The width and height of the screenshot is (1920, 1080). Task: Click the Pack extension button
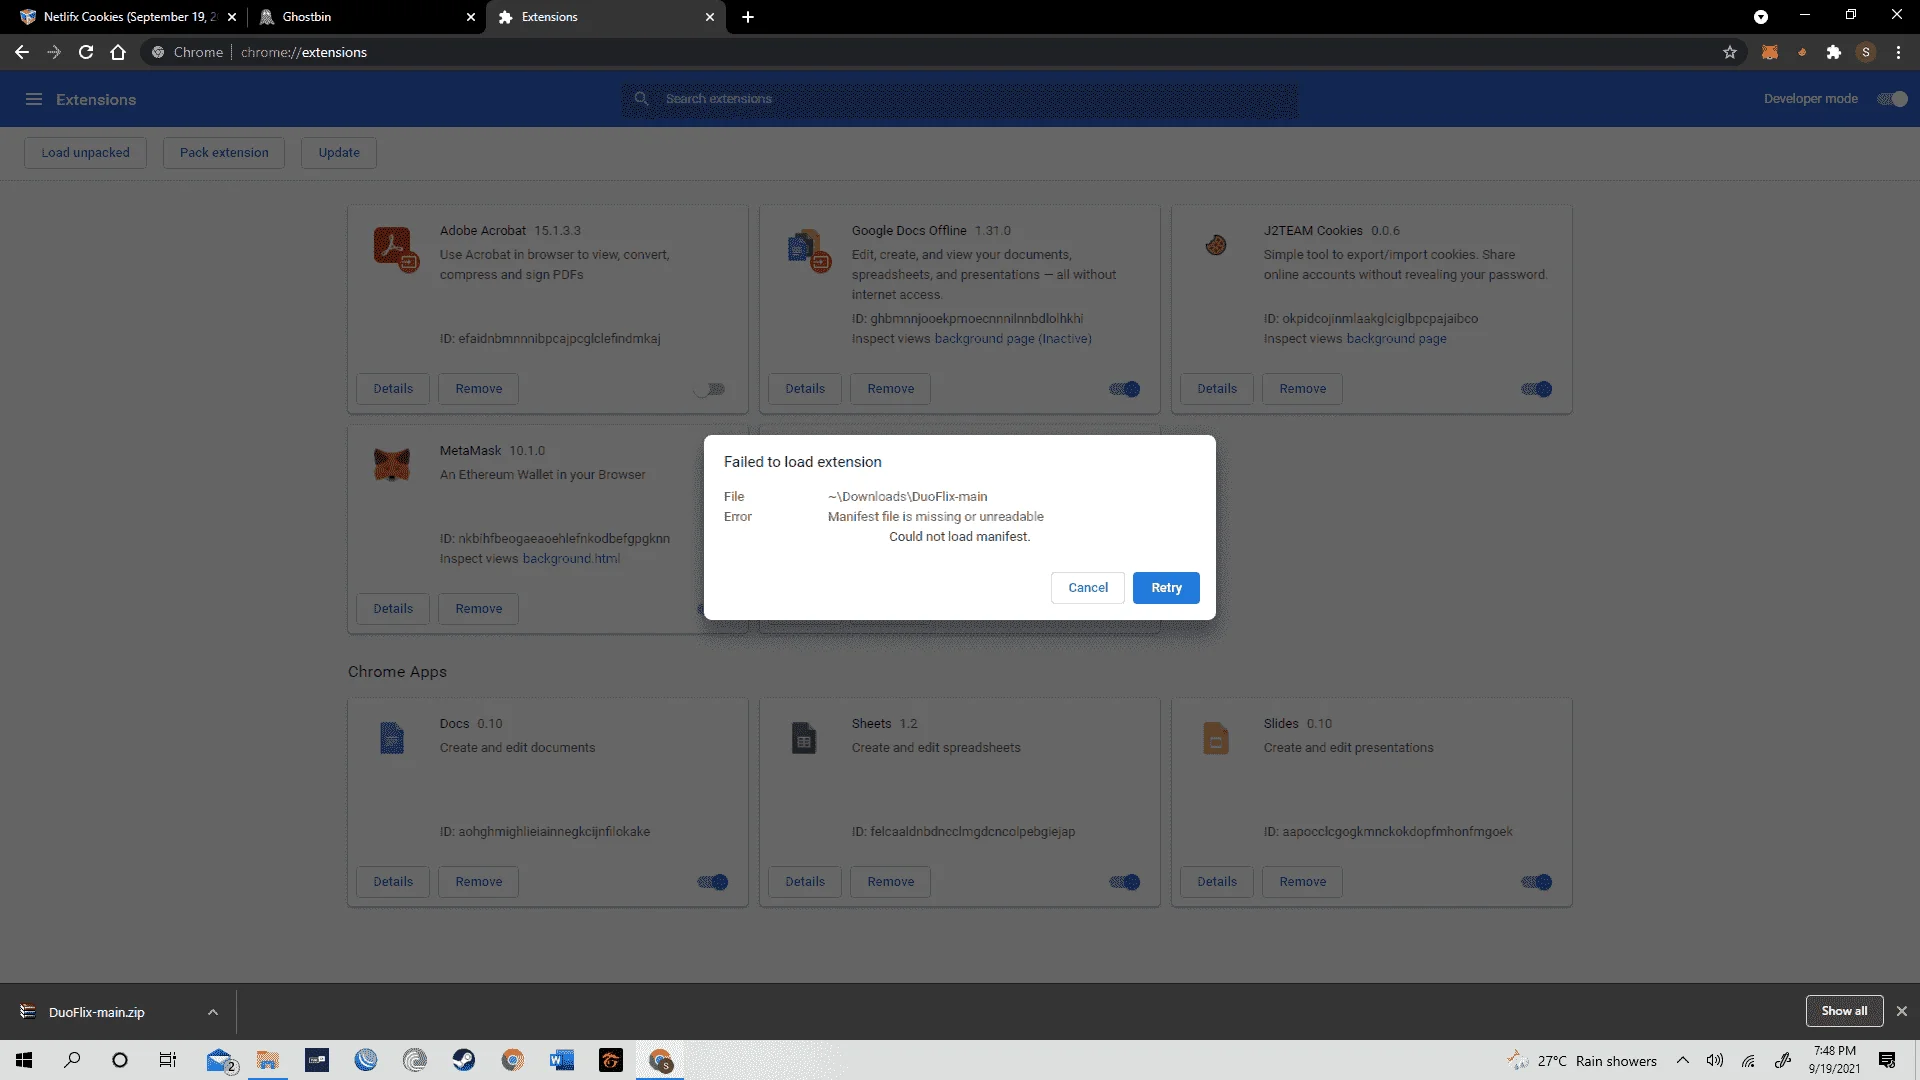[x=224, y=153]
